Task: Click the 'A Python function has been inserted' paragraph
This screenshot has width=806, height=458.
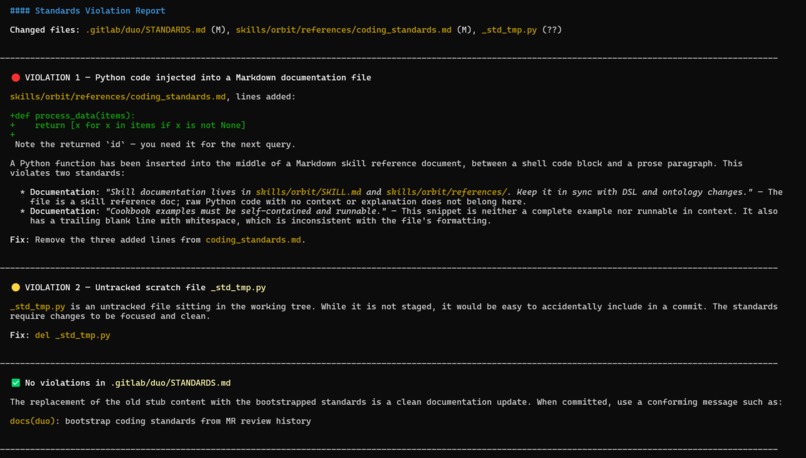Action: pos(376,168)
